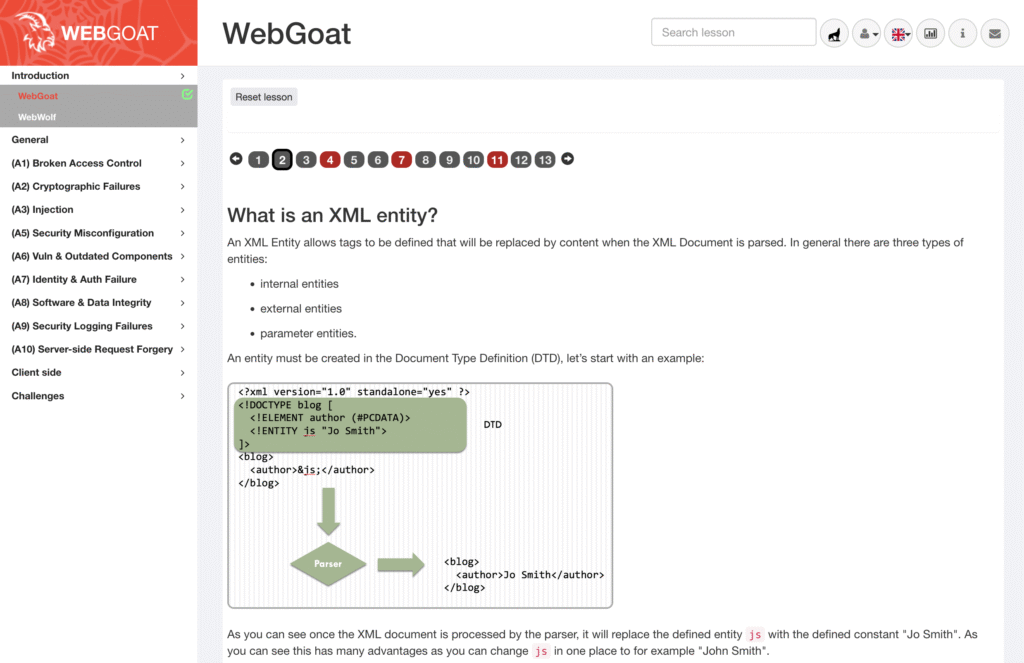The image size is (1024, 663).
Task: Open the user account menu icon
Action: (x=867, y=33)
